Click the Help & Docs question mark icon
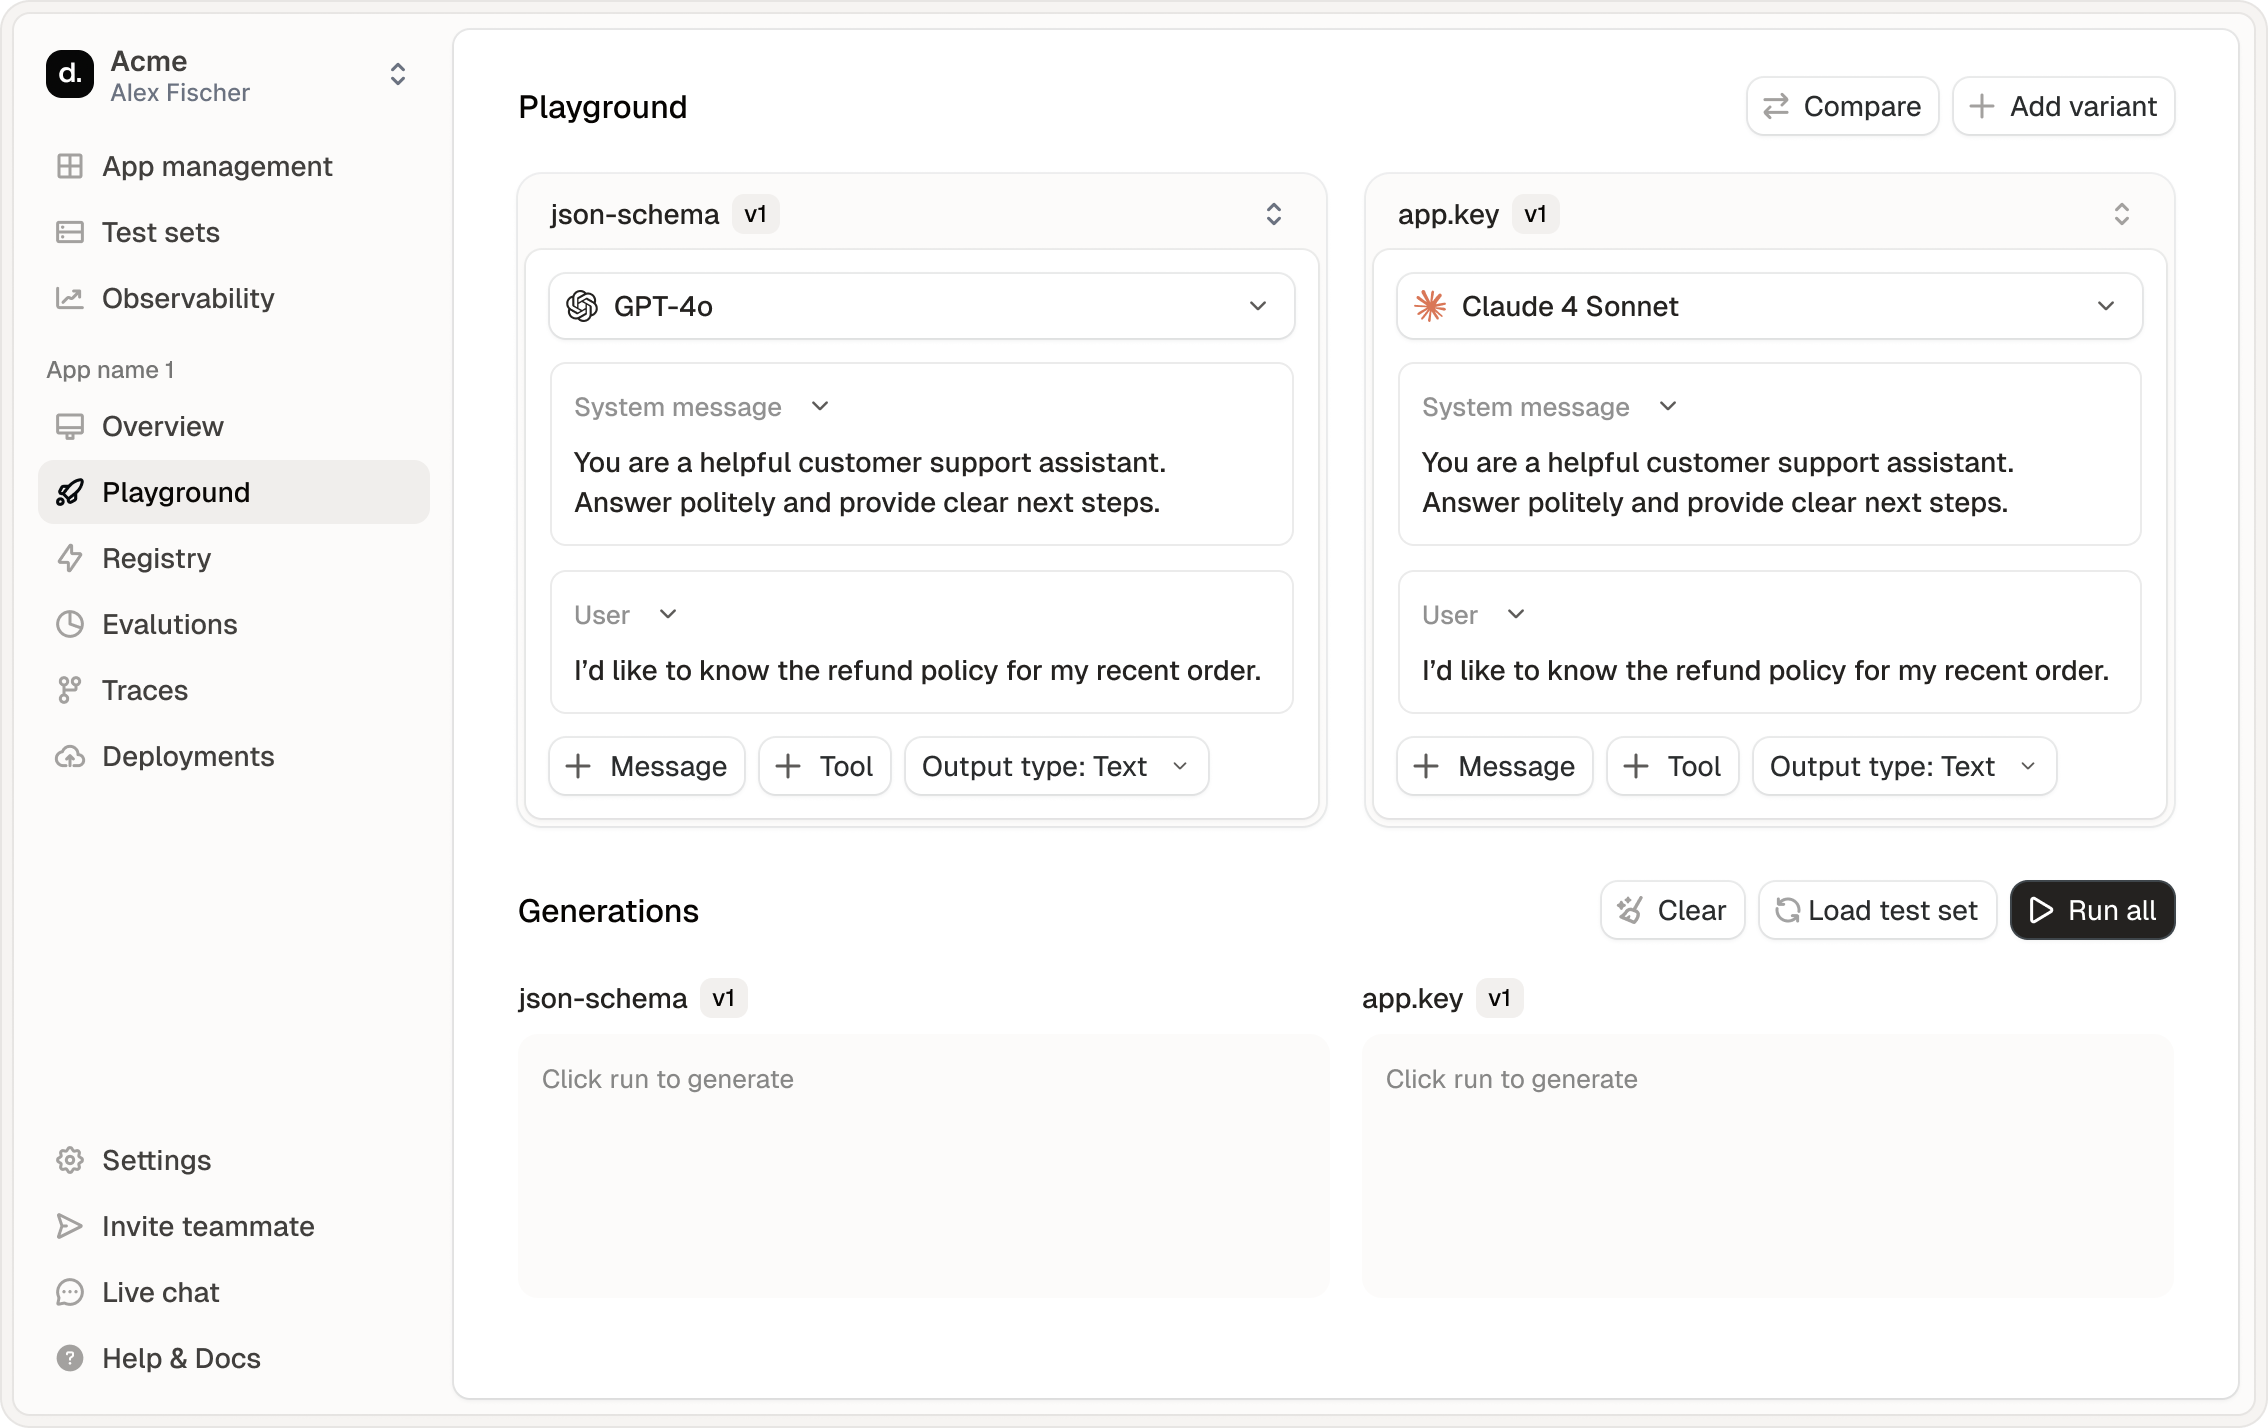The height and width of the screenshot is (1428, 2268). click(70, 1358)
